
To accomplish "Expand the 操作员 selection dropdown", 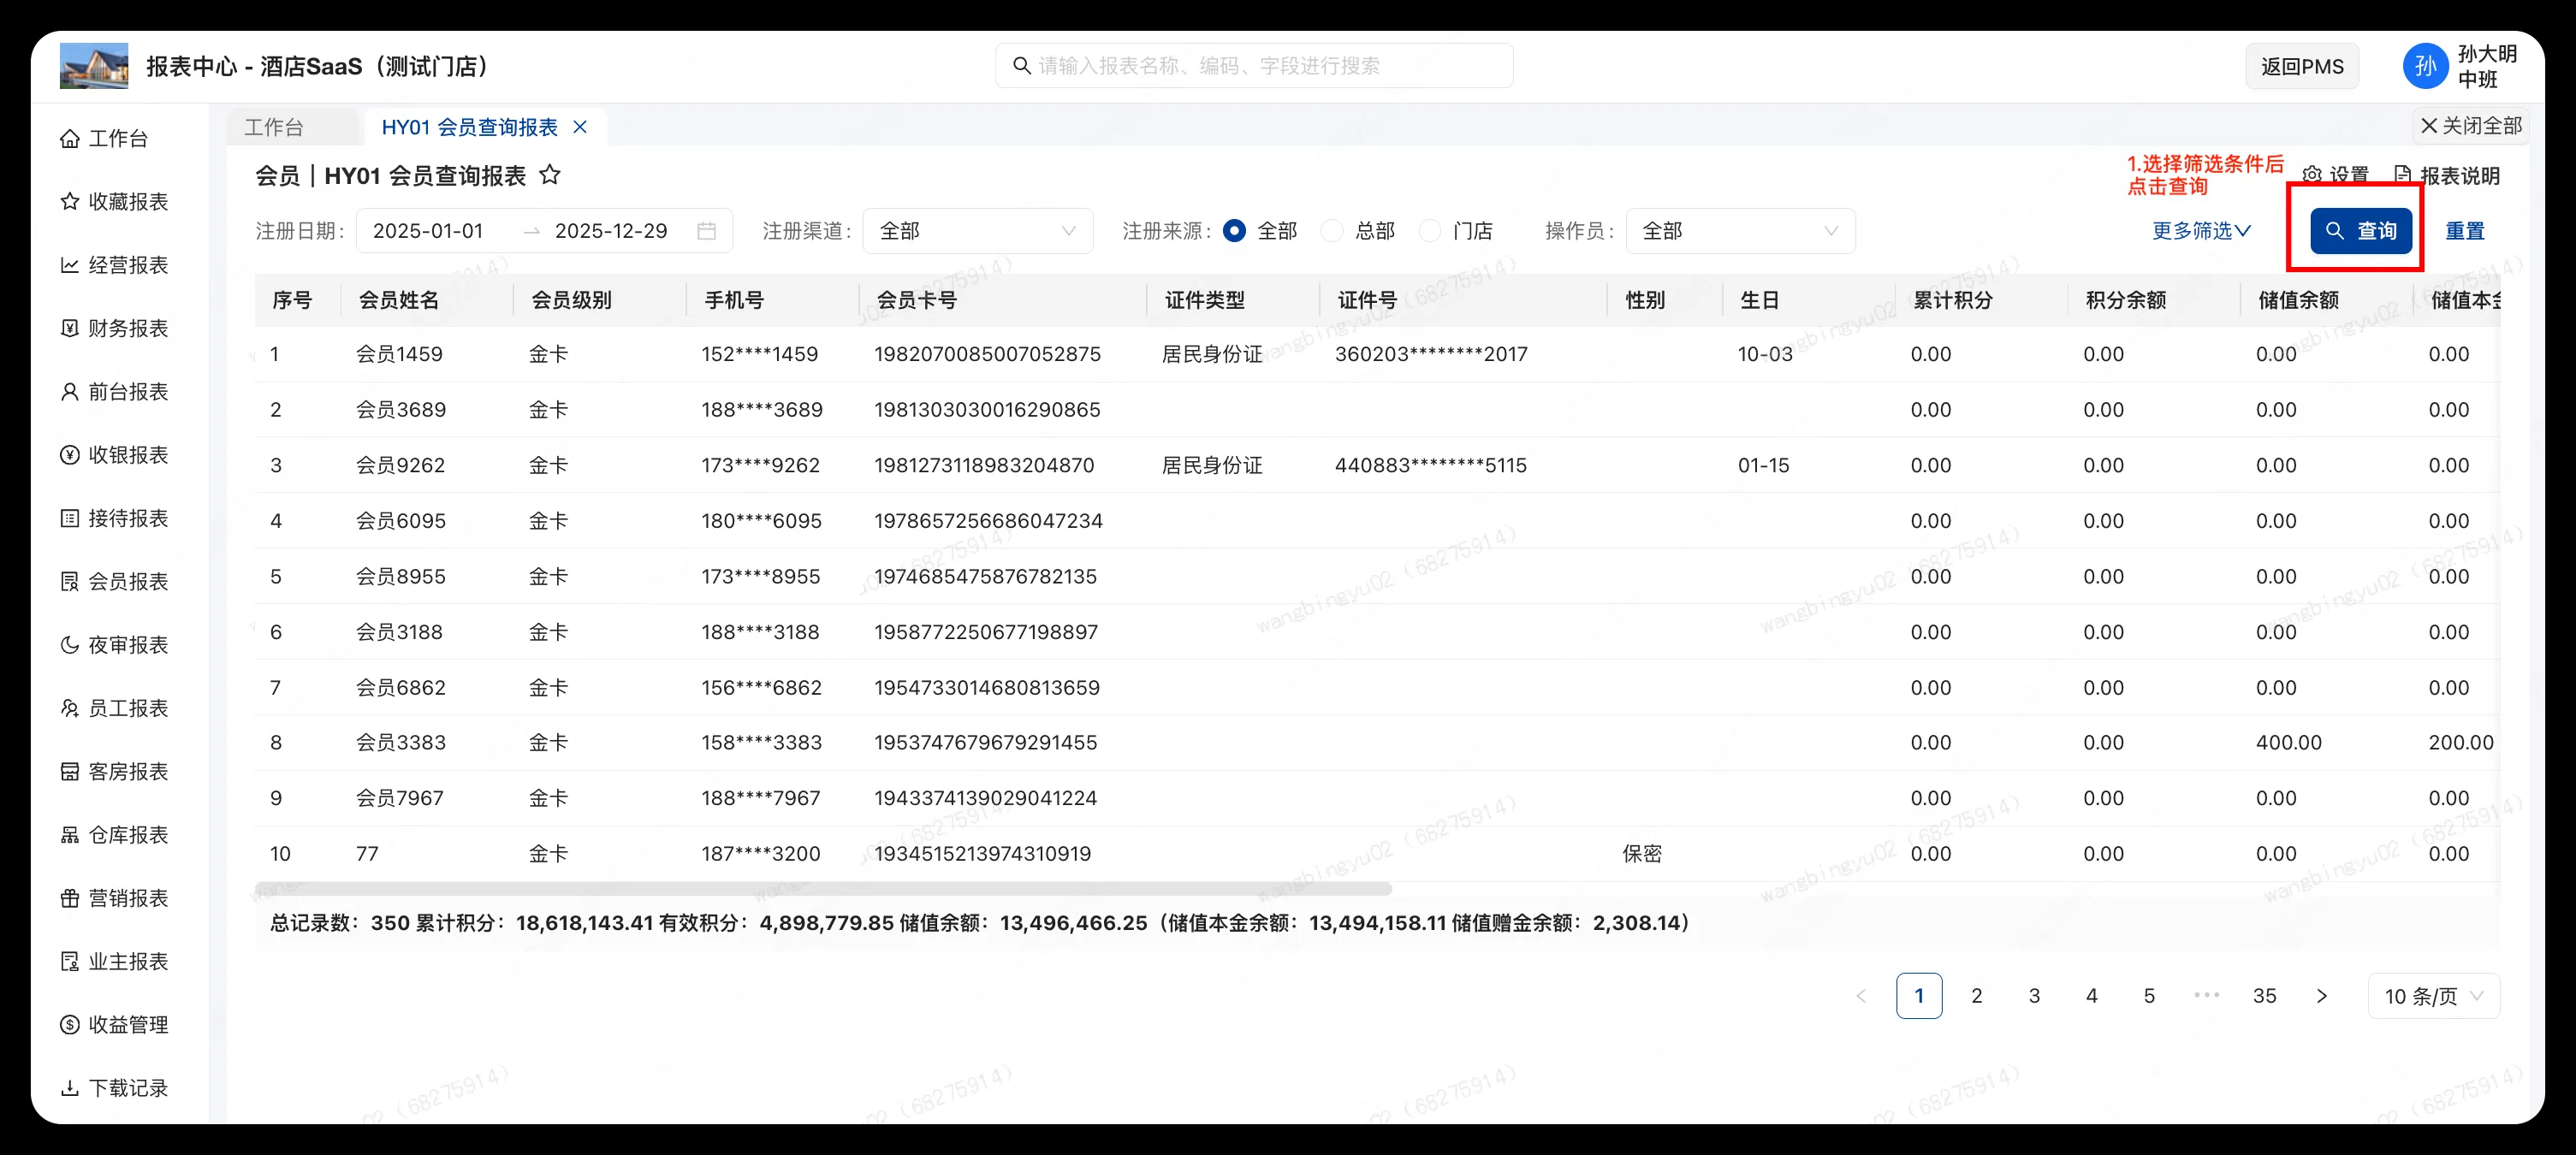I will click(1740, 230).
